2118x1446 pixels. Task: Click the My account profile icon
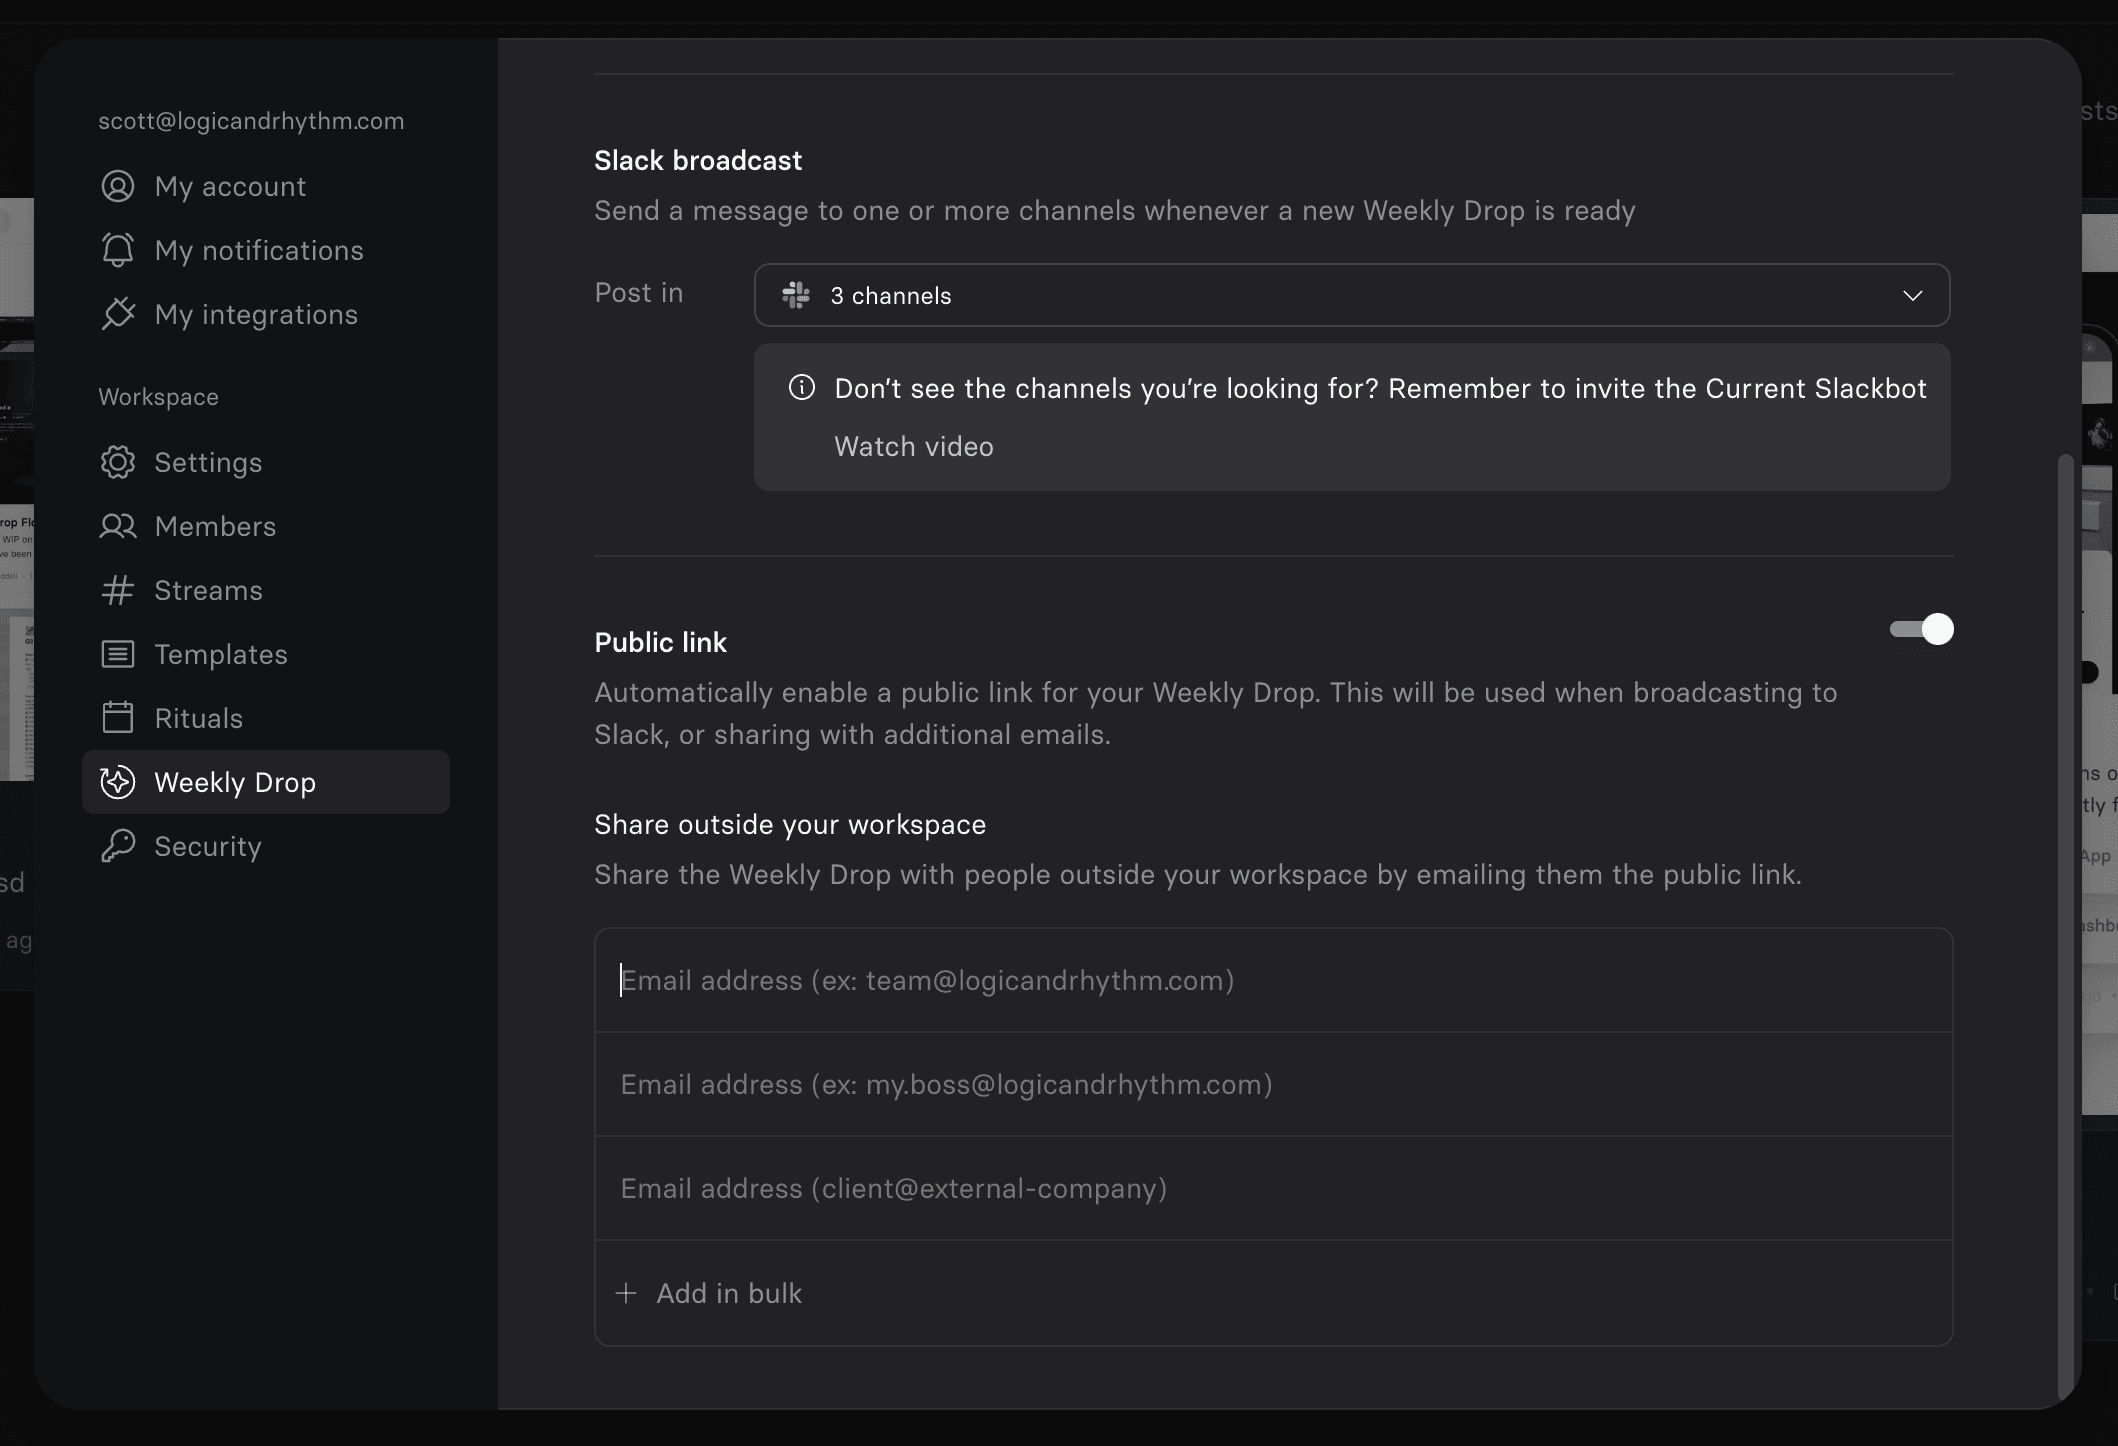118,187
